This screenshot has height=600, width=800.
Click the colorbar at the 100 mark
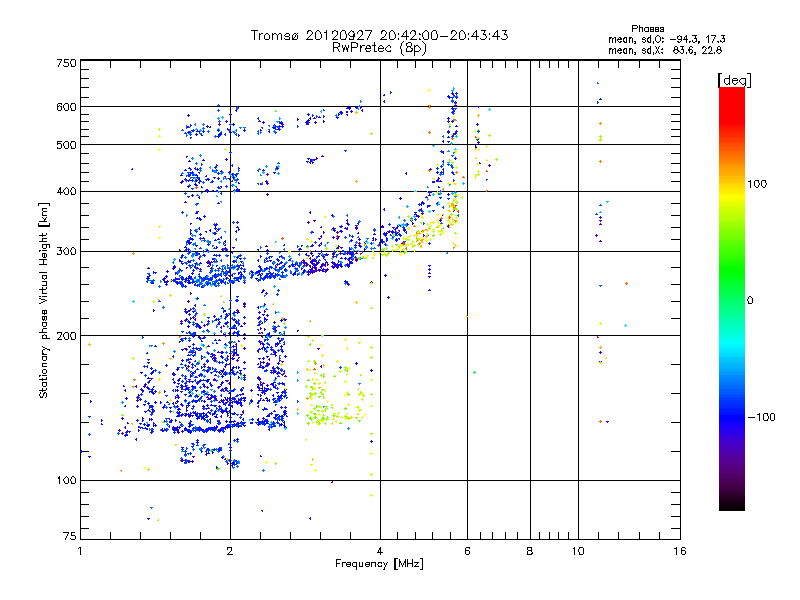click(x=732, y=184)
